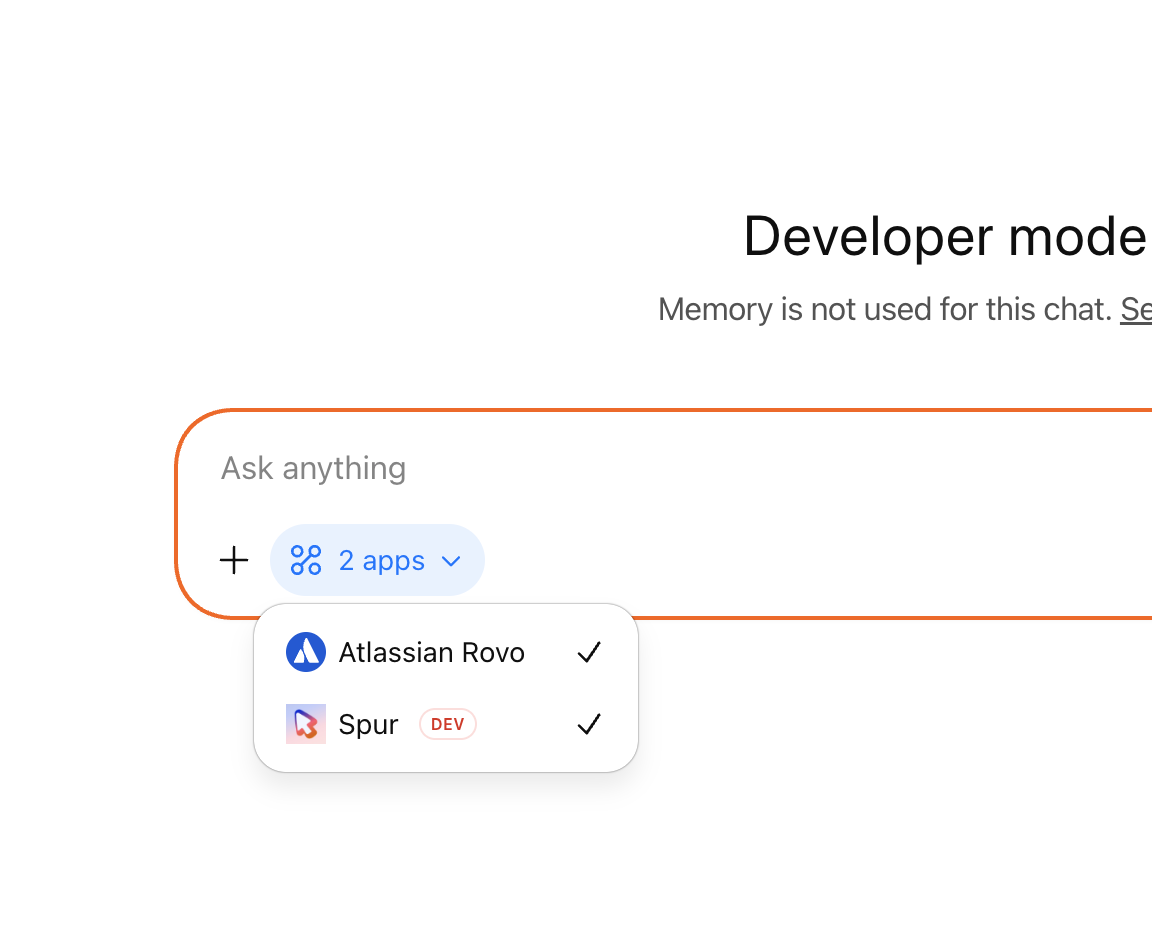Image resolution: width=1152 pixels, height=952 pixels.
Task: Click the blue connectors icon inside the apps pill
Action: (306, 560)
